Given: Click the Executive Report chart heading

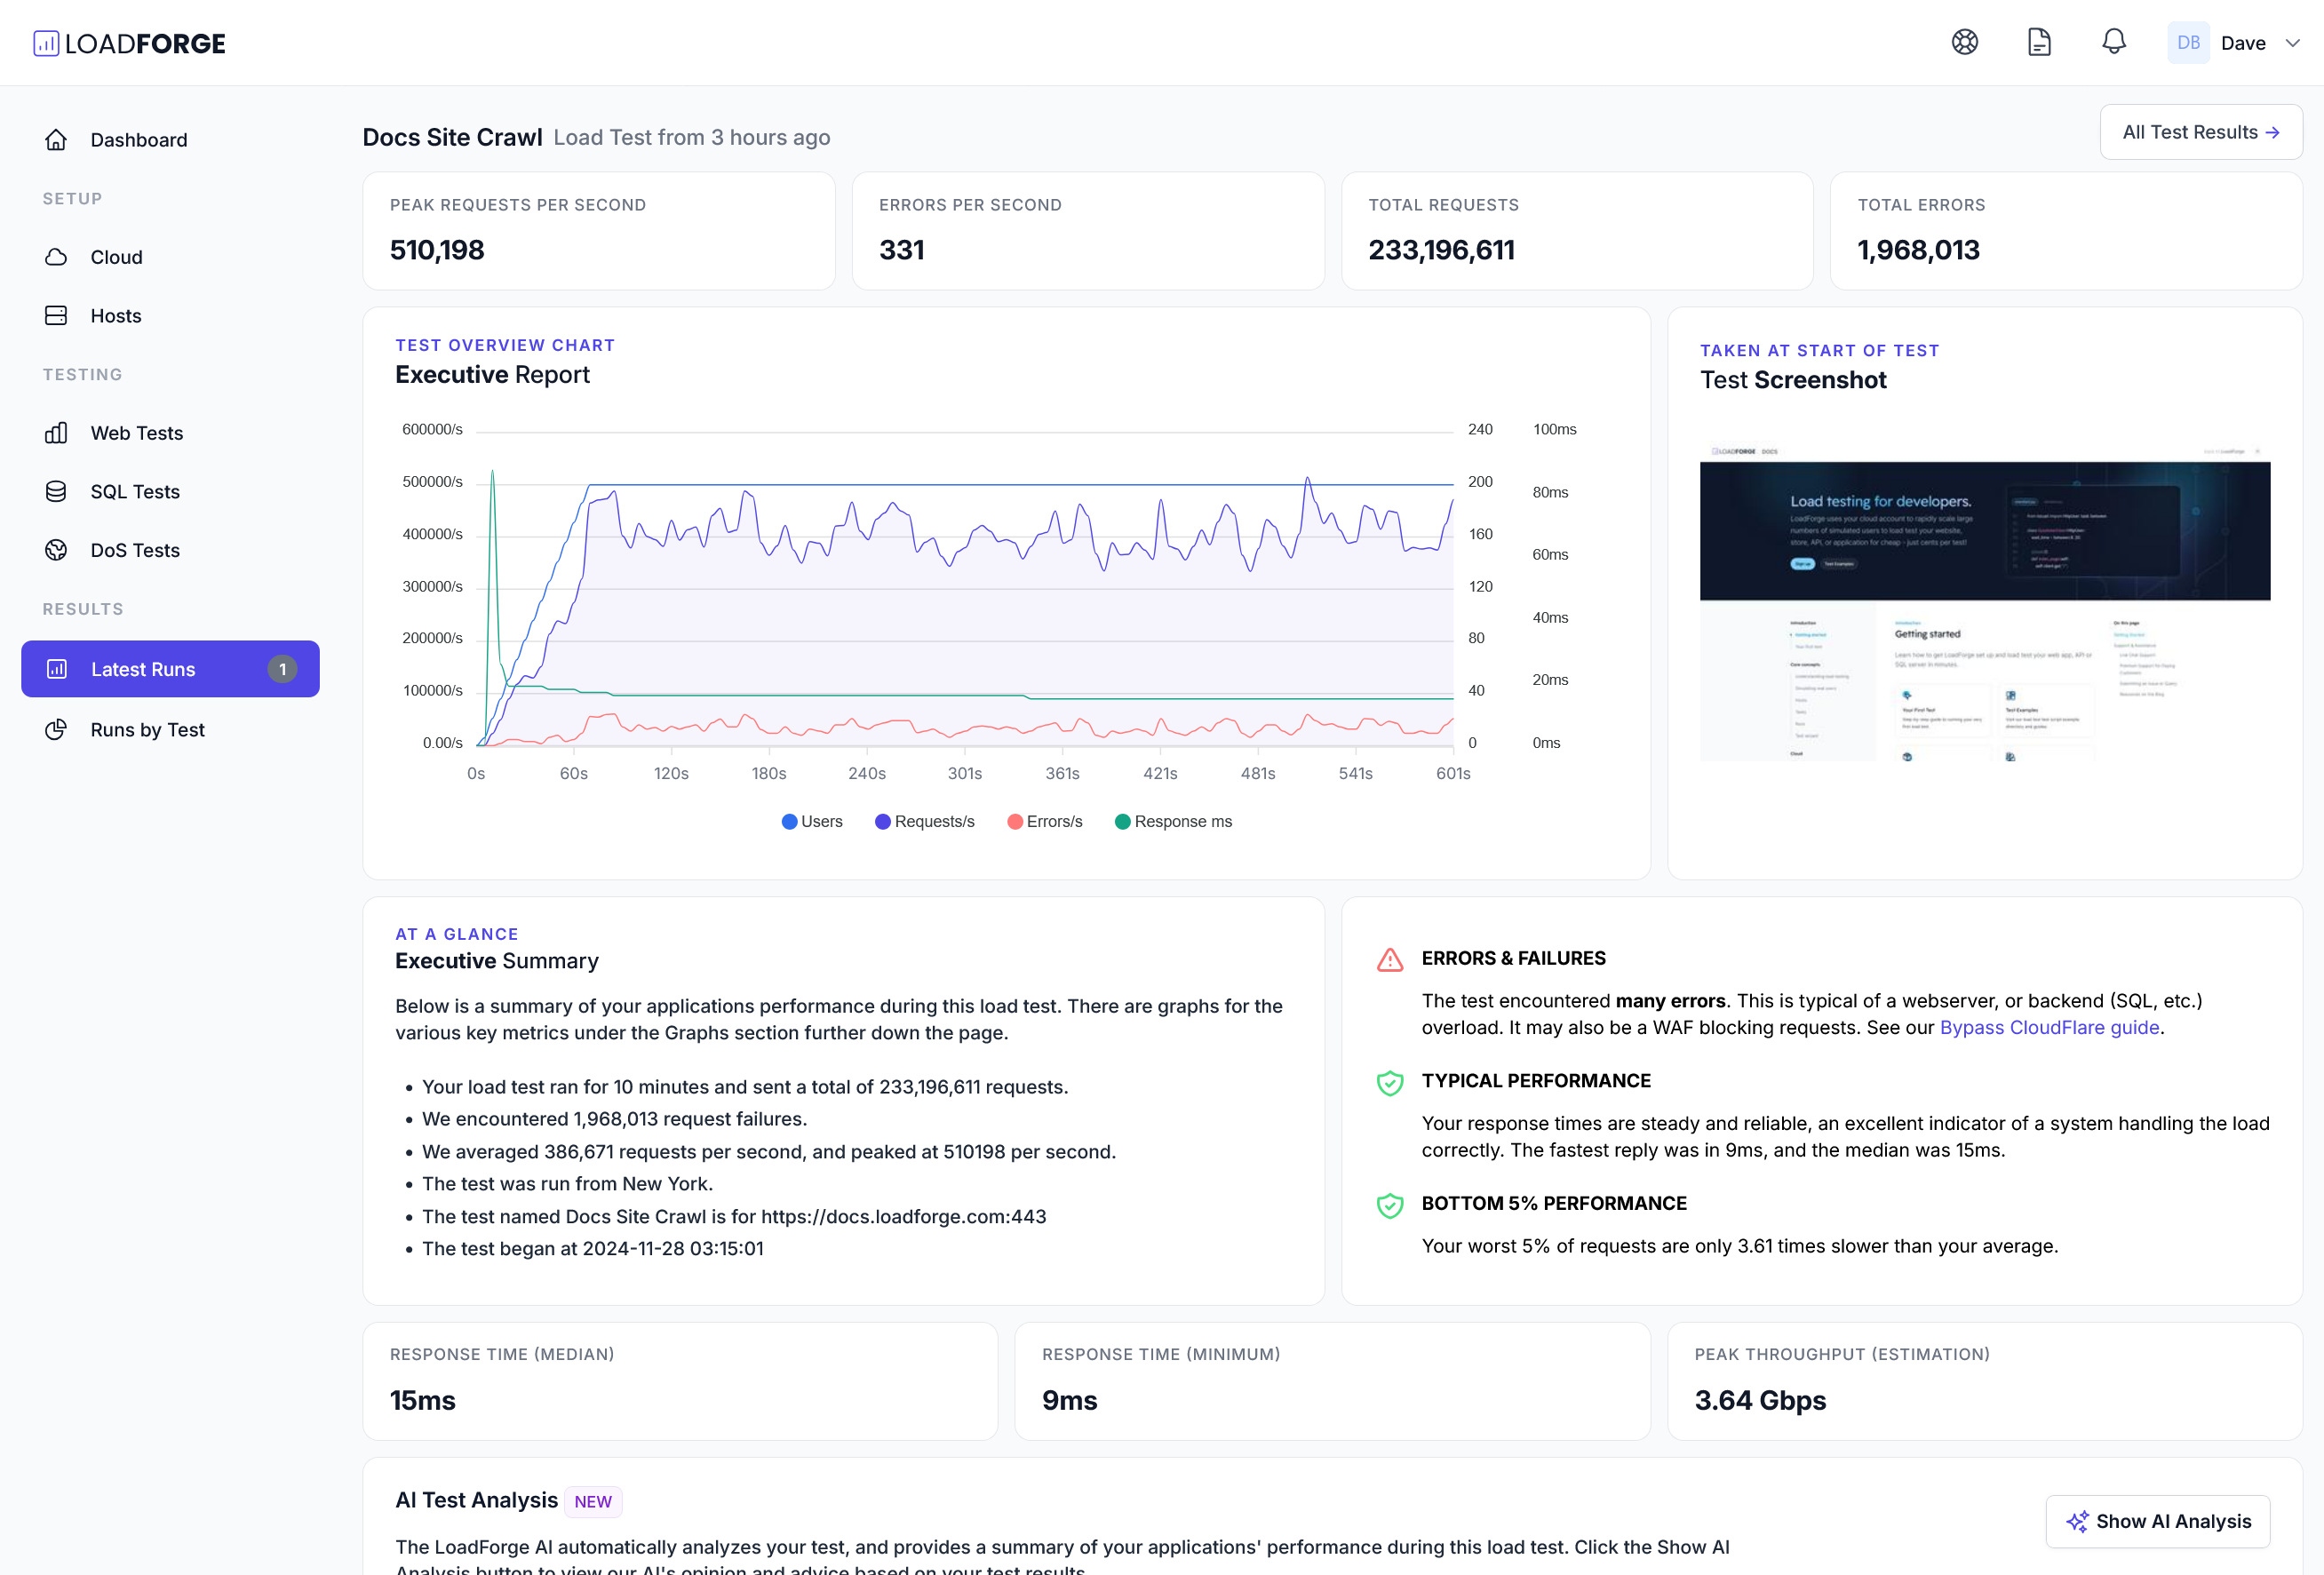Looking at the screenshot, I should pos(492,374).
